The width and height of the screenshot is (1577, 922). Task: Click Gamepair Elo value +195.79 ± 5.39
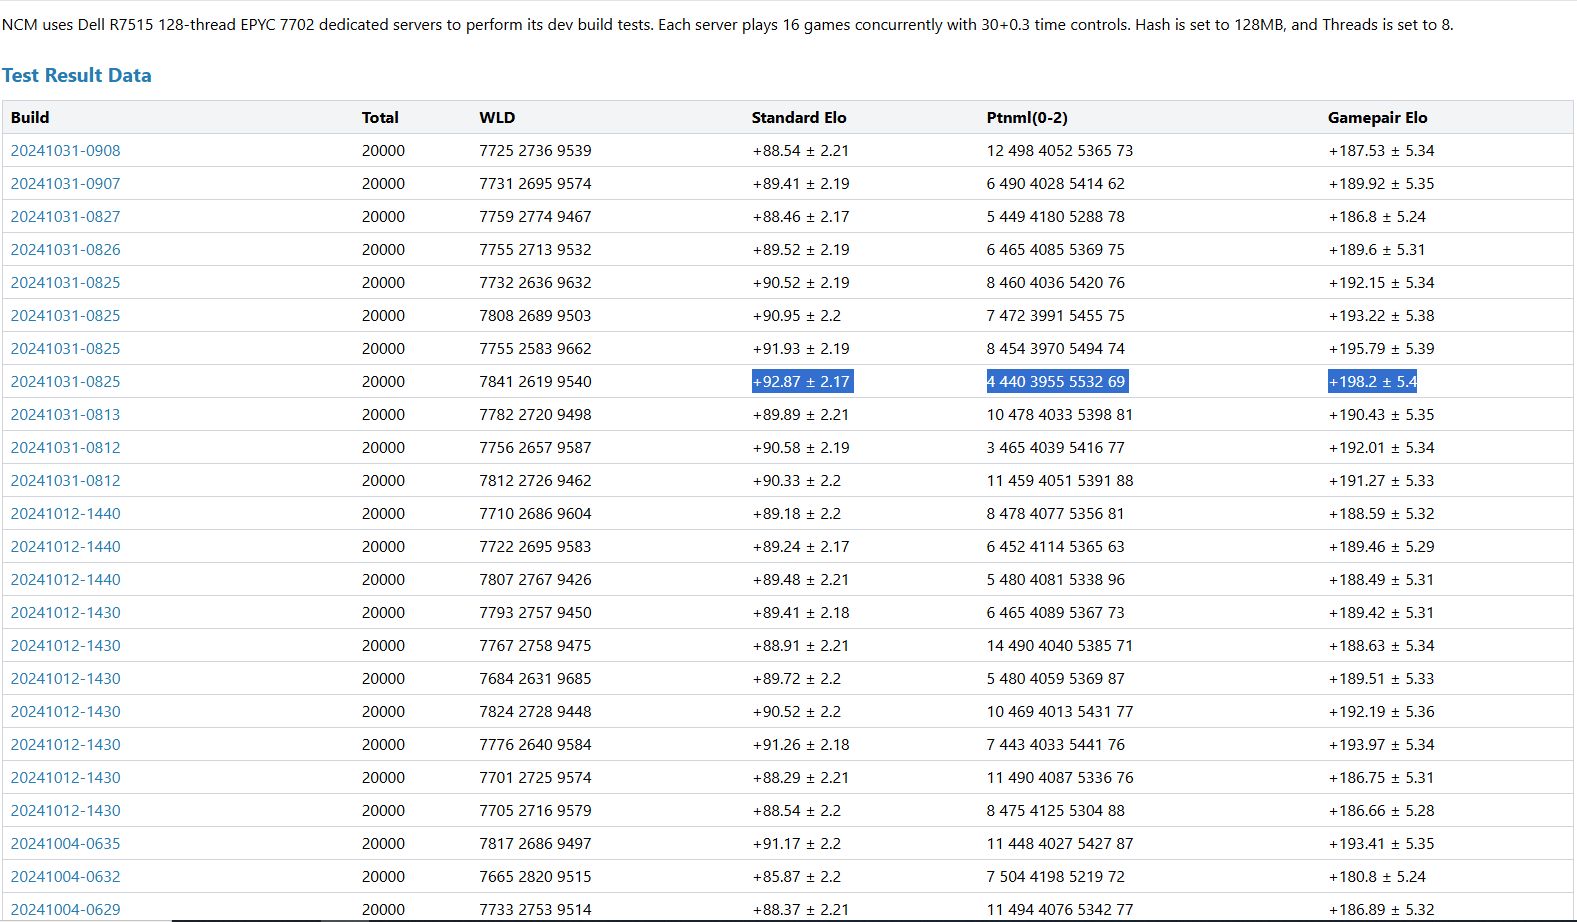click(x=1381, y=348)
